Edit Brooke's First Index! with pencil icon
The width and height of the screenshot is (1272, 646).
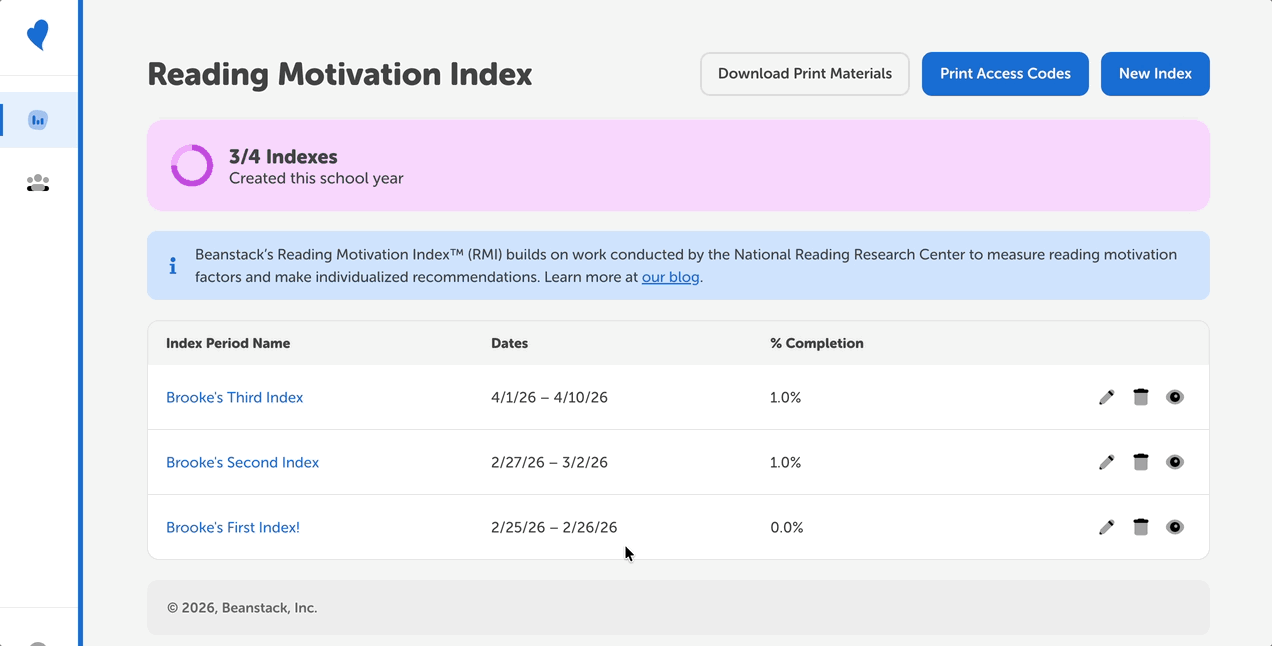point(1106,527)
